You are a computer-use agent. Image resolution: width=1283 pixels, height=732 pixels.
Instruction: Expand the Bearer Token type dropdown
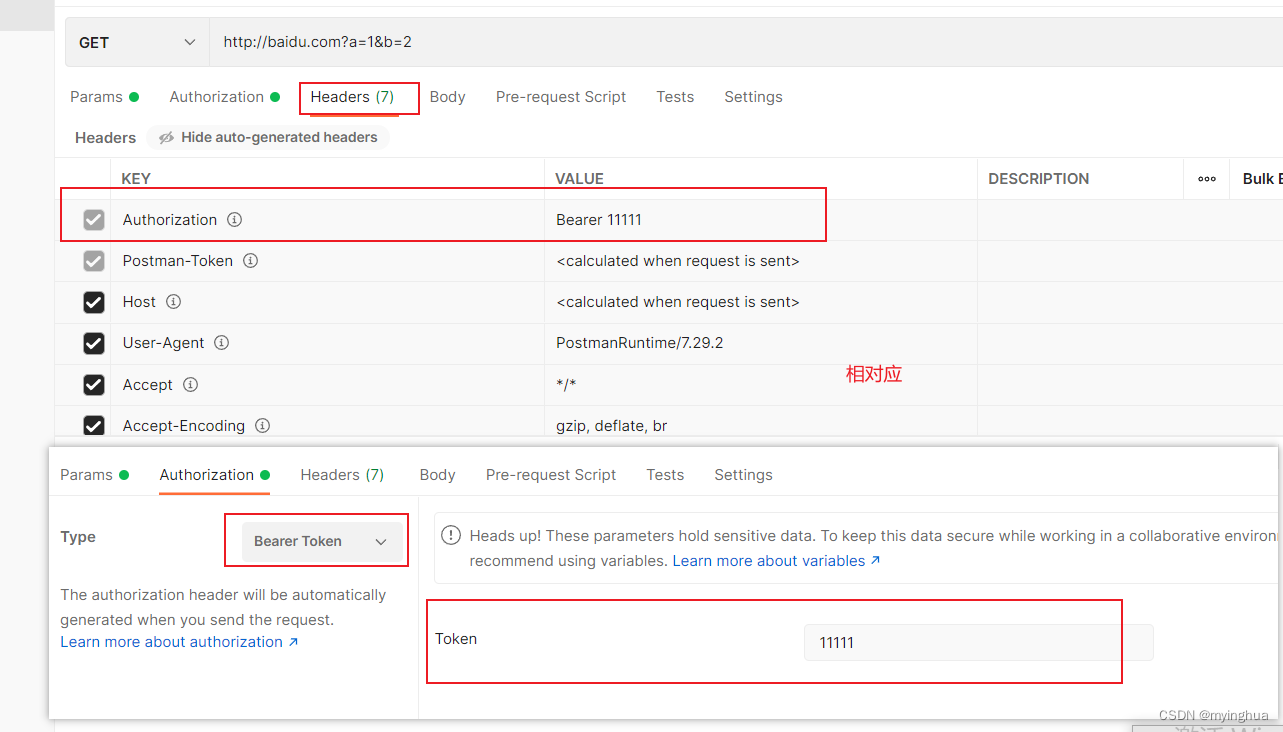pyautogui.click(x=322, y=541)
